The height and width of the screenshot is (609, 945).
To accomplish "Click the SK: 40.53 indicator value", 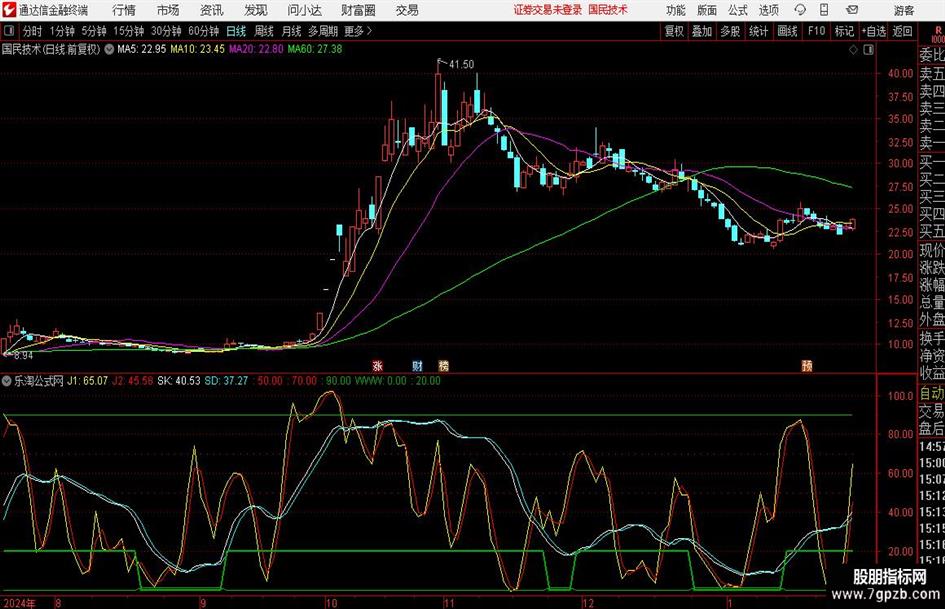I will coord(179,381).
